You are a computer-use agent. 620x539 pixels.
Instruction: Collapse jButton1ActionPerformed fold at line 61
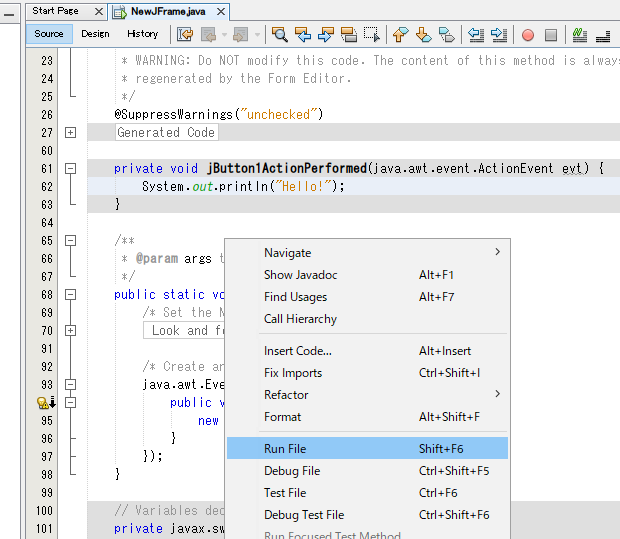pos(70,168)
